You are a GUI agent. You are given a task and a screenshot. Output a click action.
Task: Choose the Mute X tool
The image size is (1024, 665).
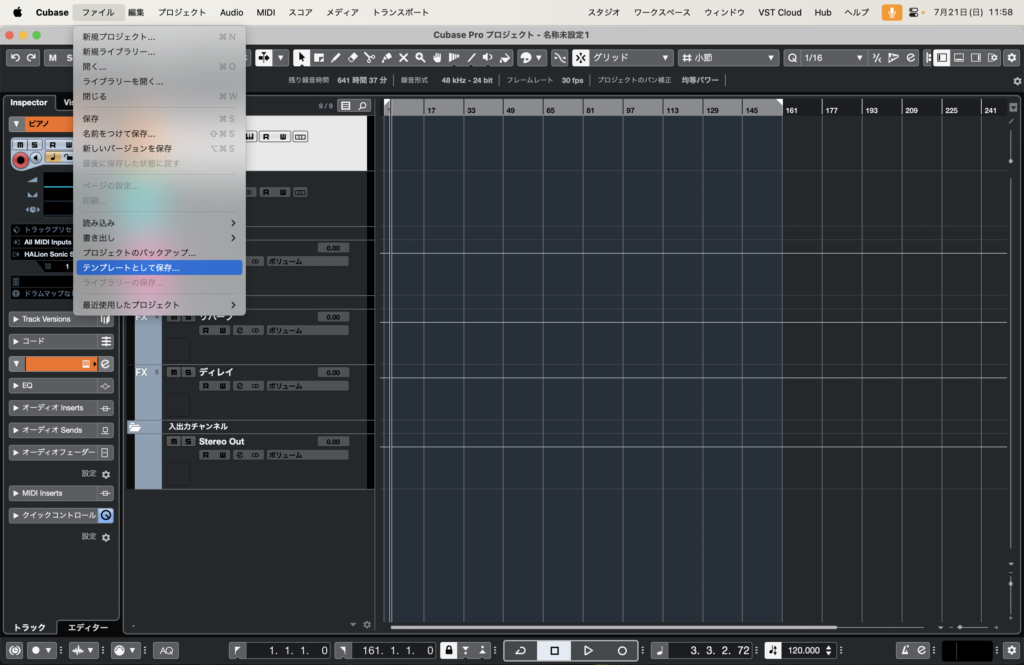click(404, 58)
